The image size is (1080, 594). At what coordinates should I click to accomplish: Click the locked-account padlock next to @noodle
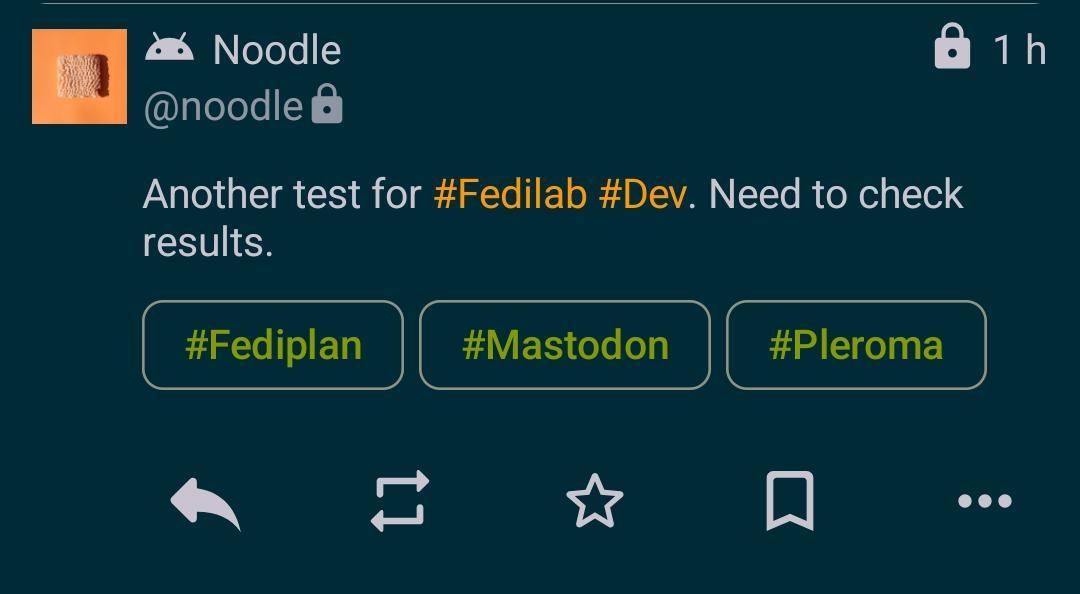pos(327,104)
